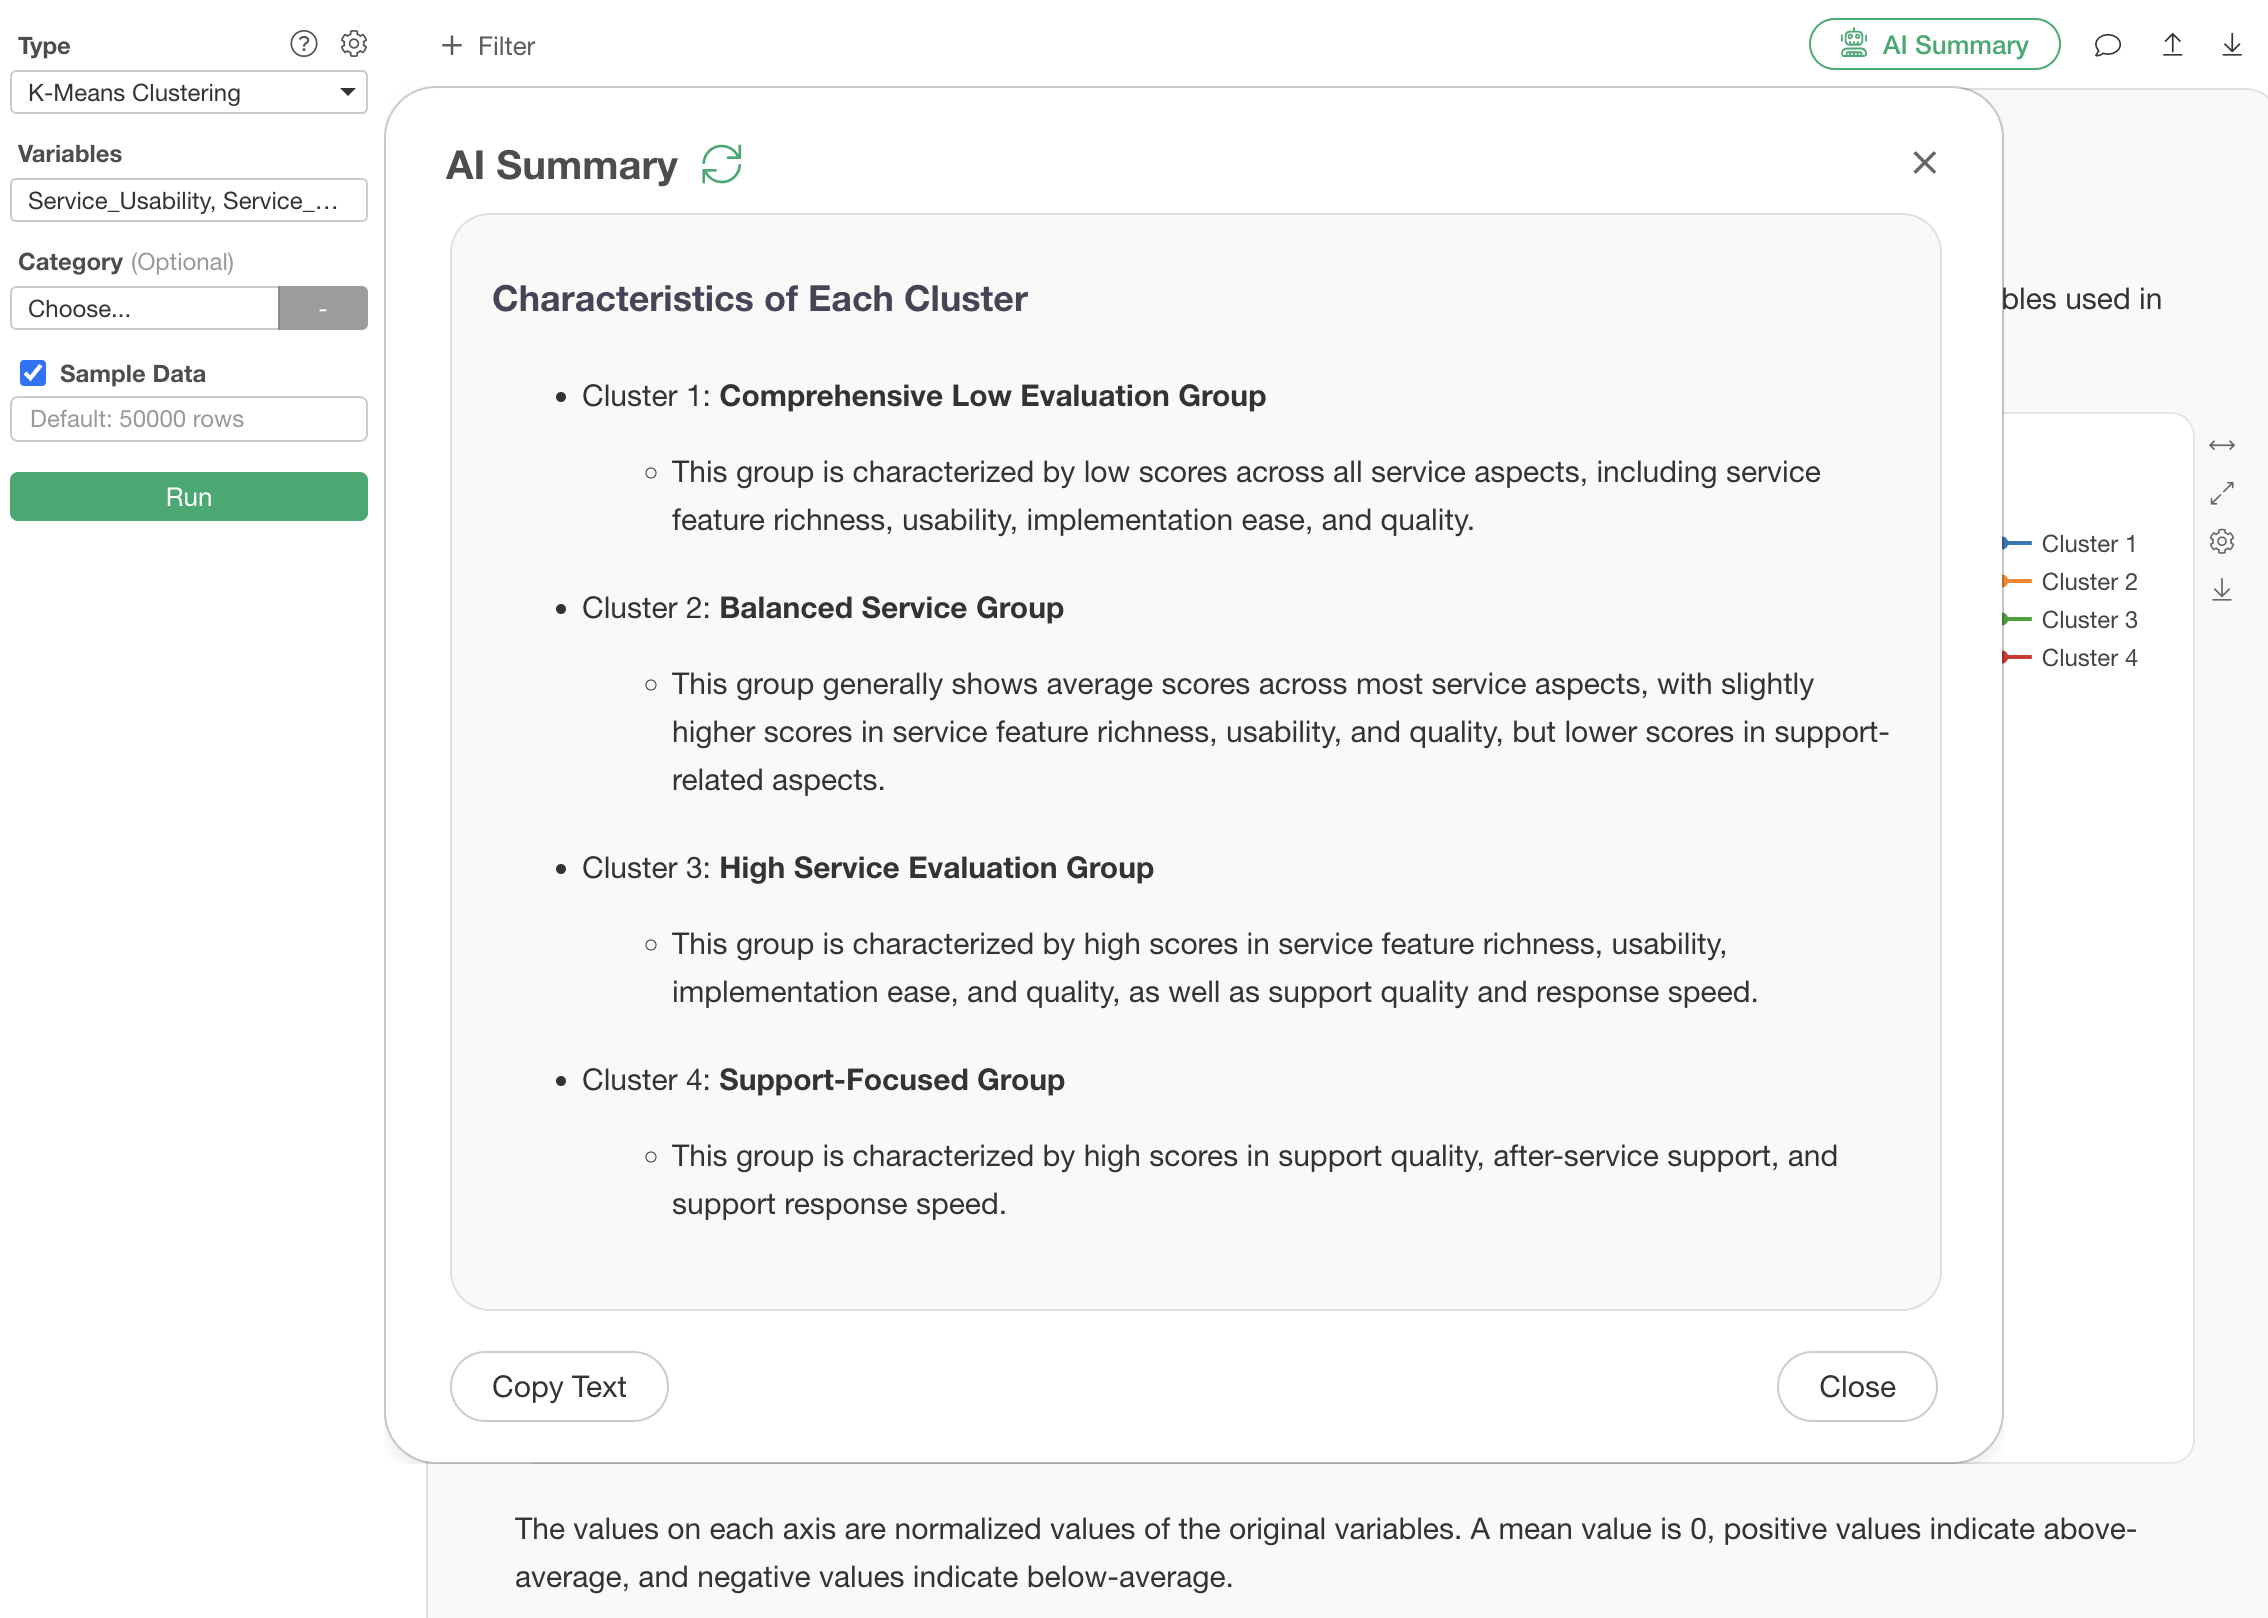Uncheck the Sample Data checkbox

click(33, 374)
